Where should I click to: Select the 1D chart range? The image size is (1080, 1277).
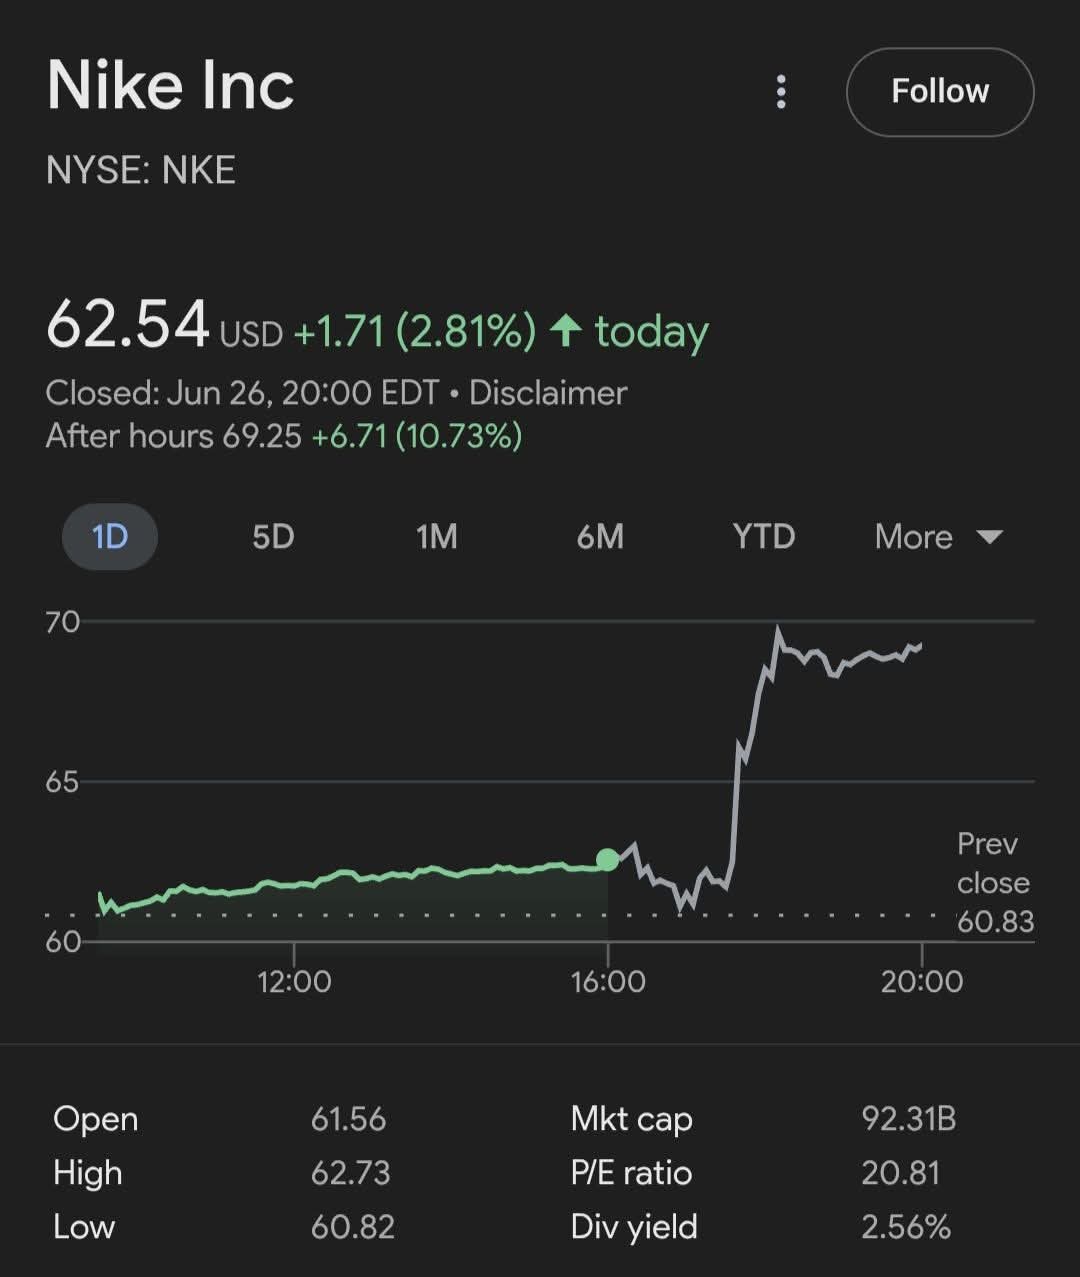[x=110, y=537]
